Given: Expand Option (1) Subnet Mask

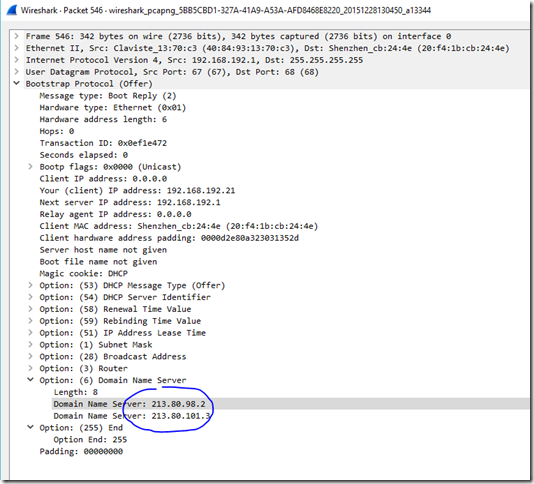Looking at the screenshot, I should (x=30, y=344).
